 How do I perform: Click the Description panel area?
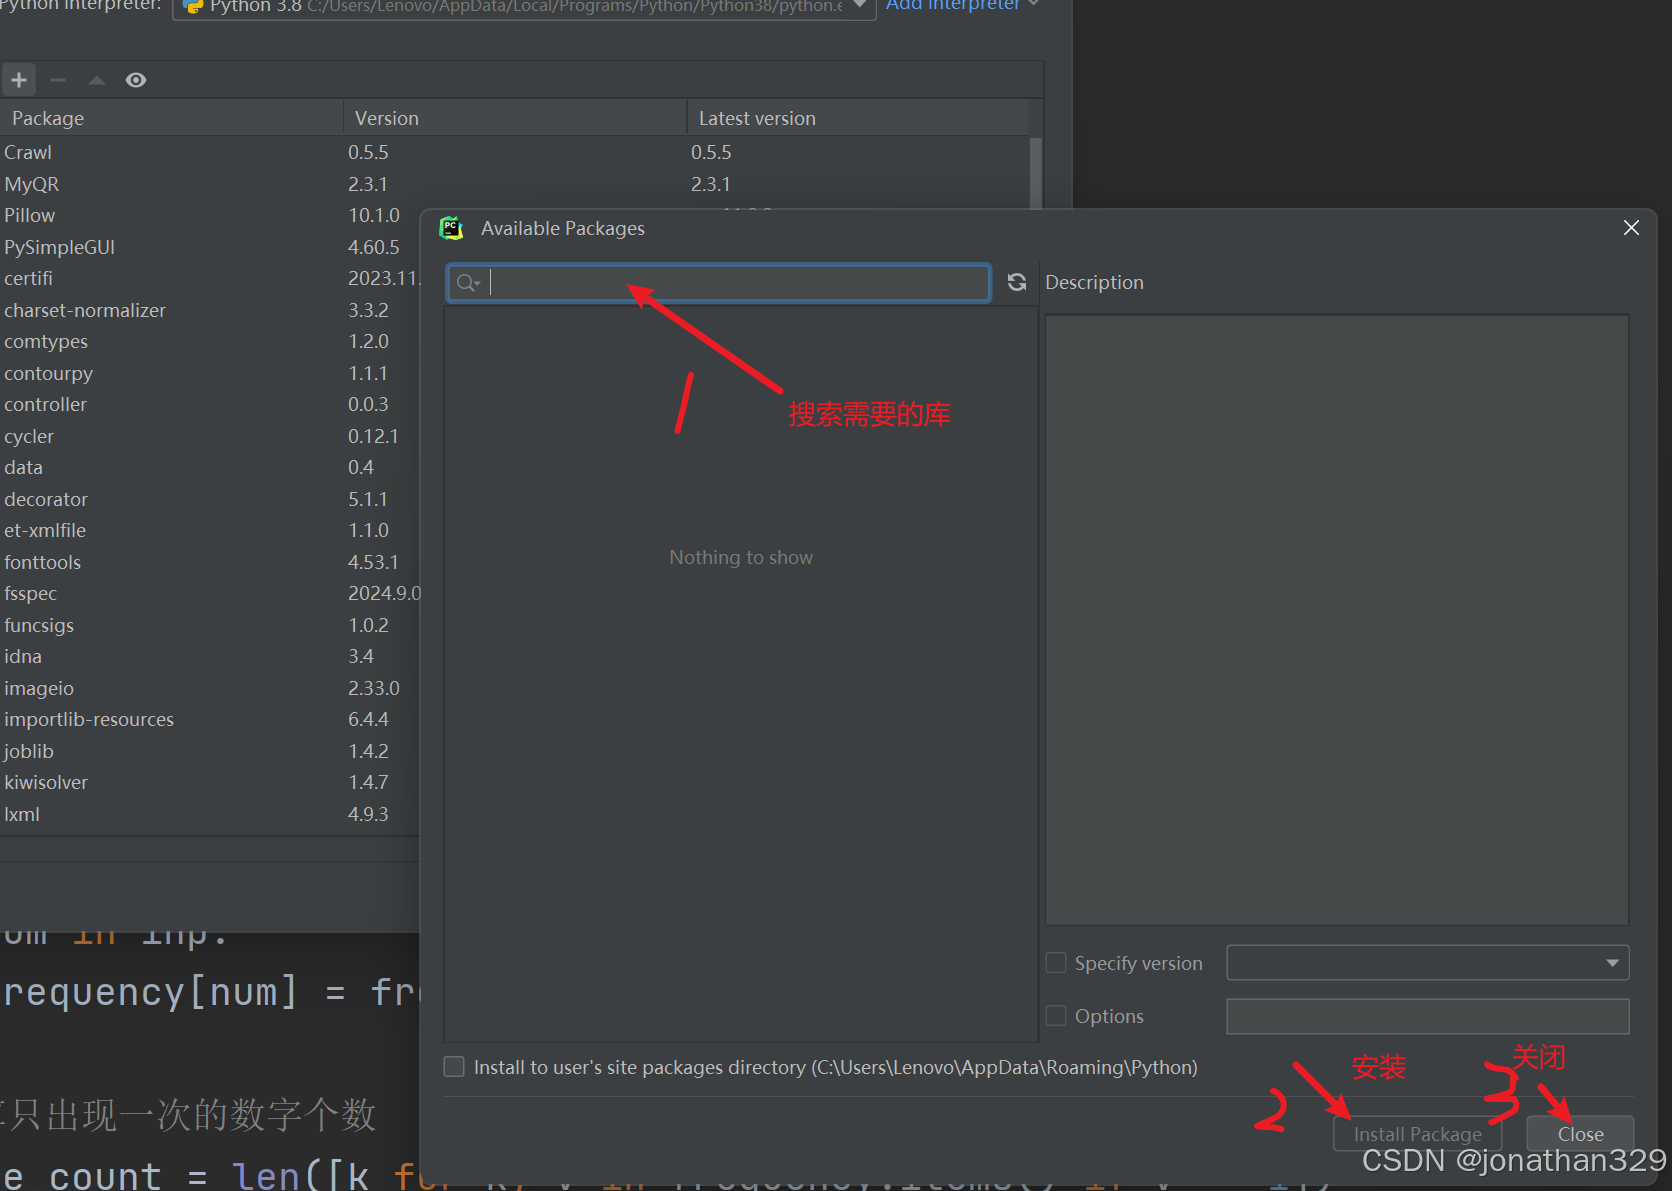[1337, 620]
